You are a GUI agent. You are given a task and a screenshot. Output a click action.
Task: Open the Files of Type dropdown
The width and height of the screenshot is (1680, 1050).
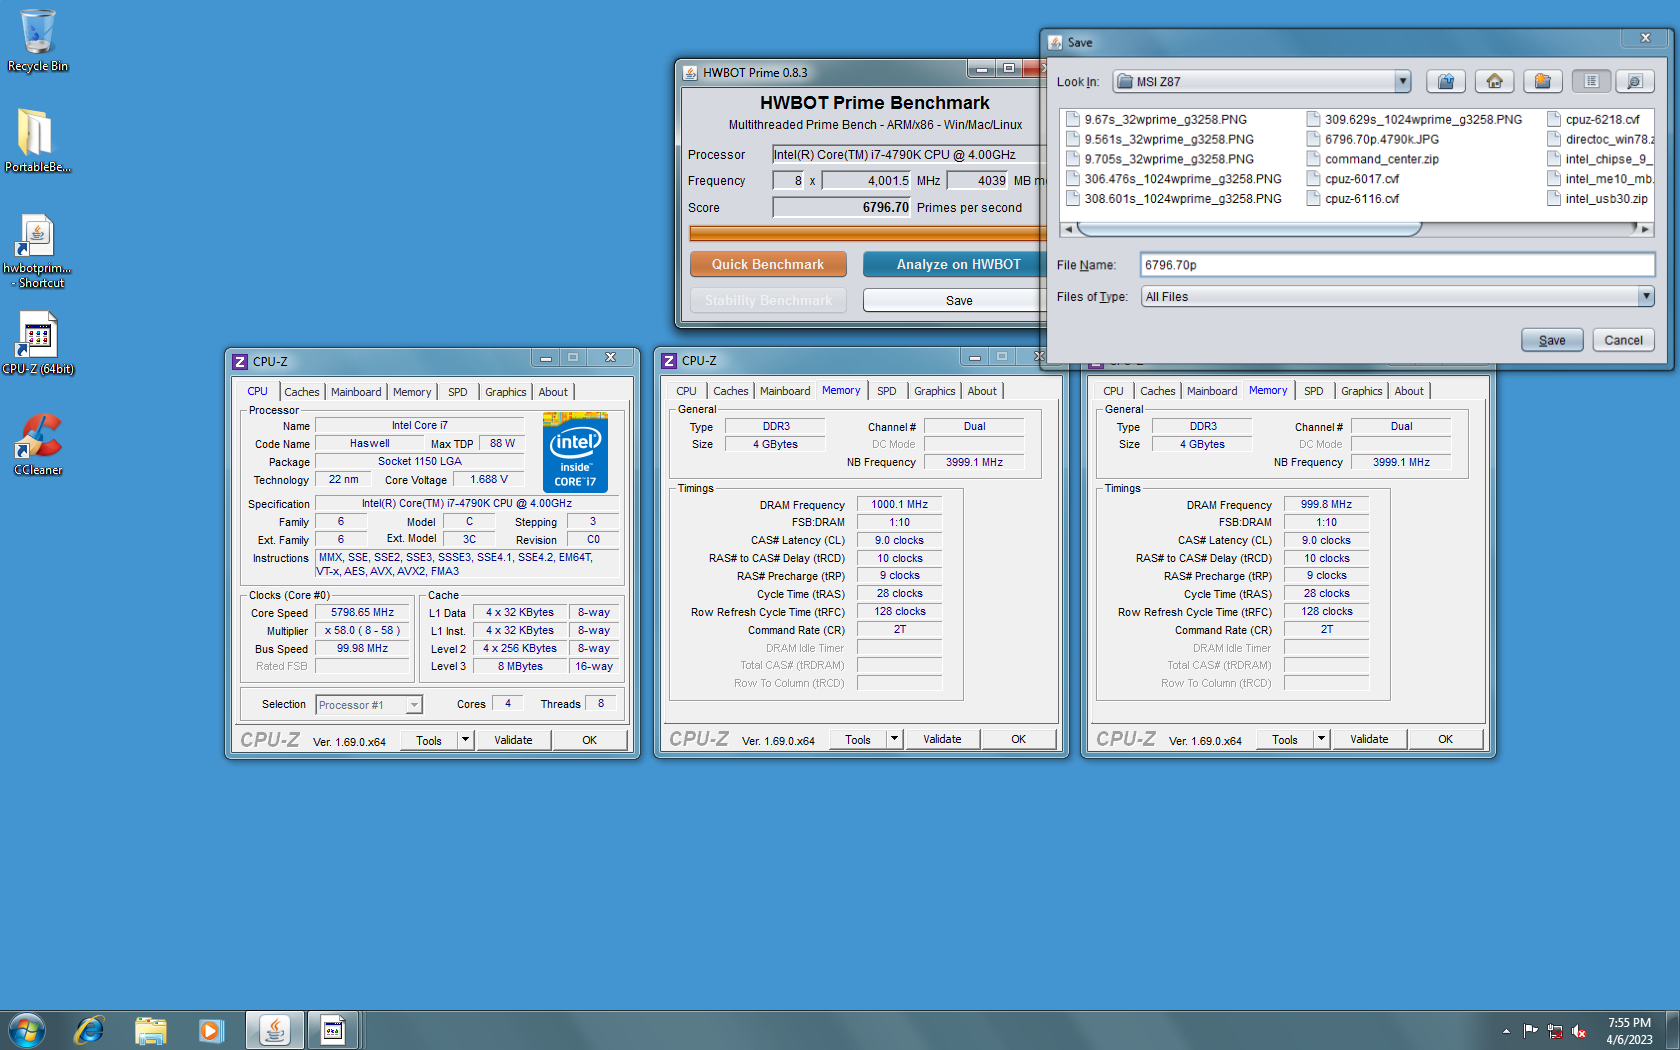(x=1646, y=297)
